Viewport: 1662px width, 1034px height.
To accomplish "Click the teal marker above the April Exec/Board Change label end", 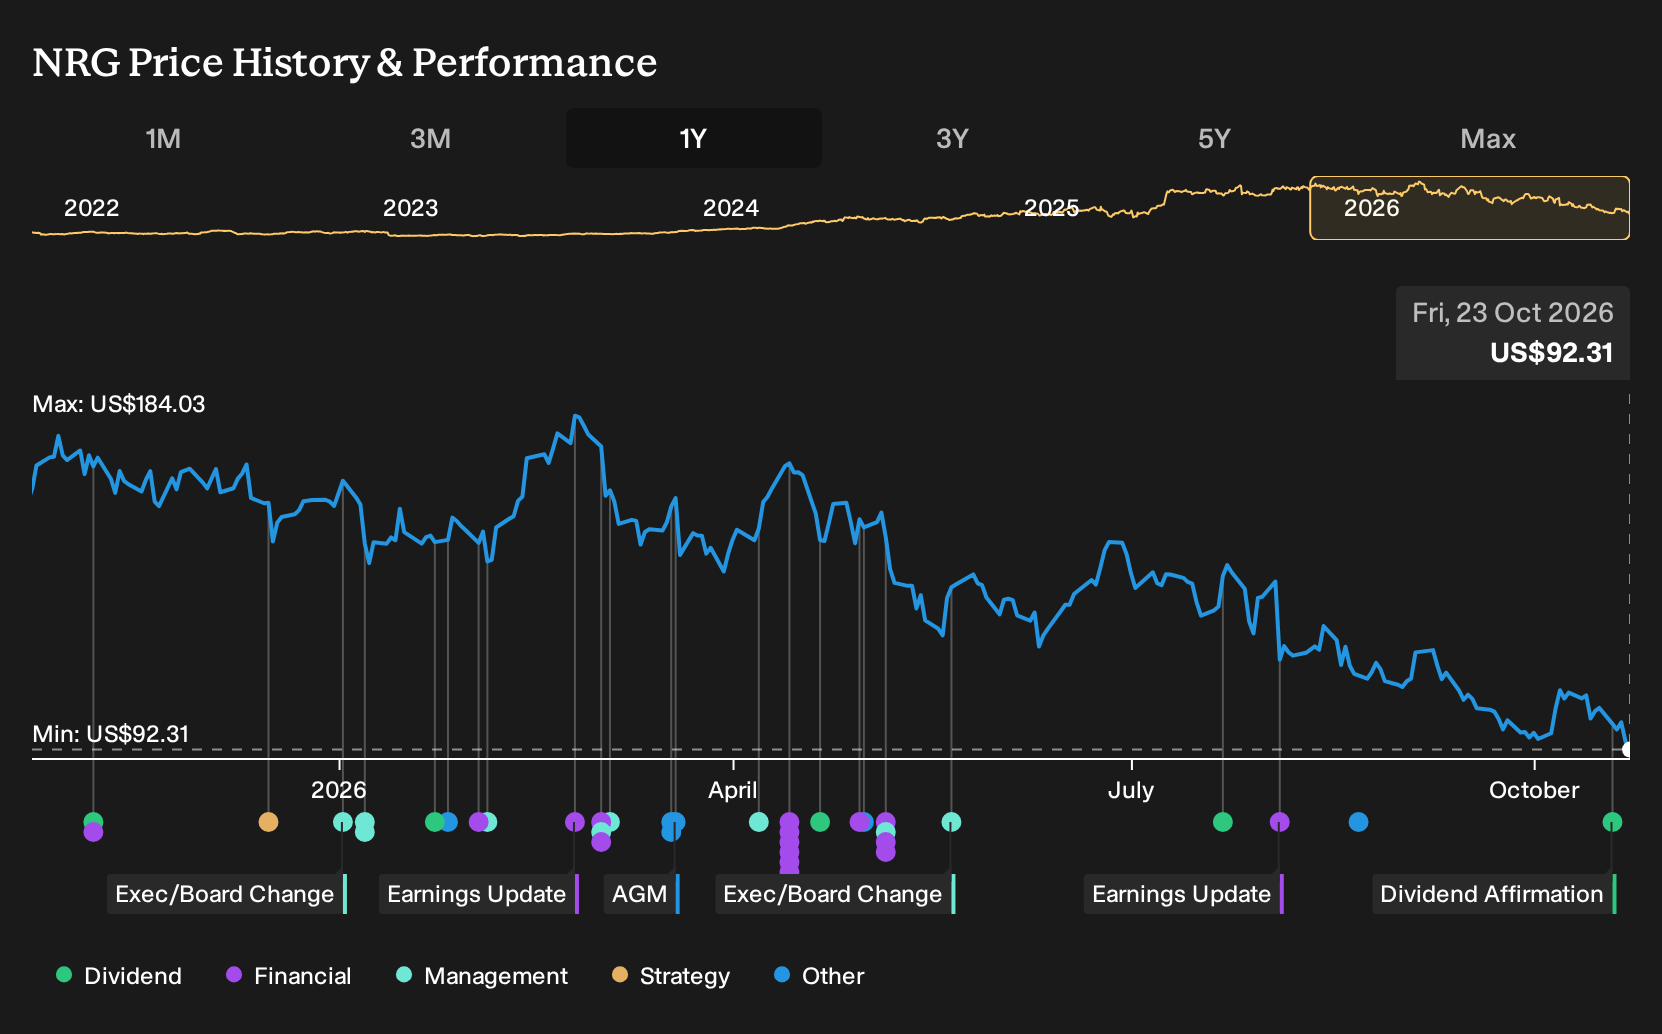I will 951,822.
